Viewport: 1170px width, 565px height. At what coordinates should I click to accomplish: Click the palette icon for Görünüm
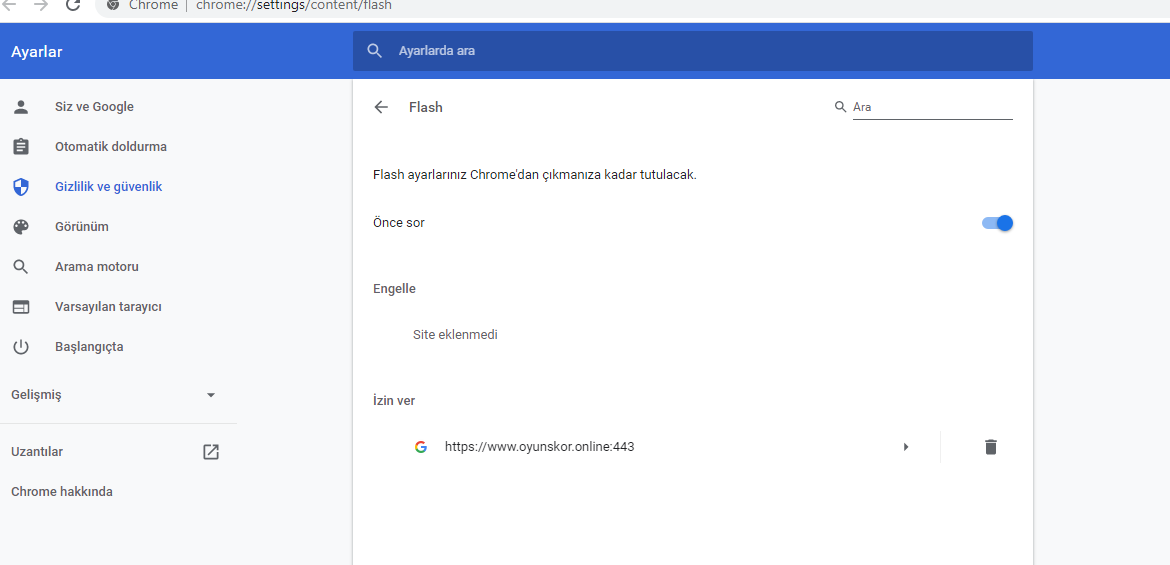21,227
